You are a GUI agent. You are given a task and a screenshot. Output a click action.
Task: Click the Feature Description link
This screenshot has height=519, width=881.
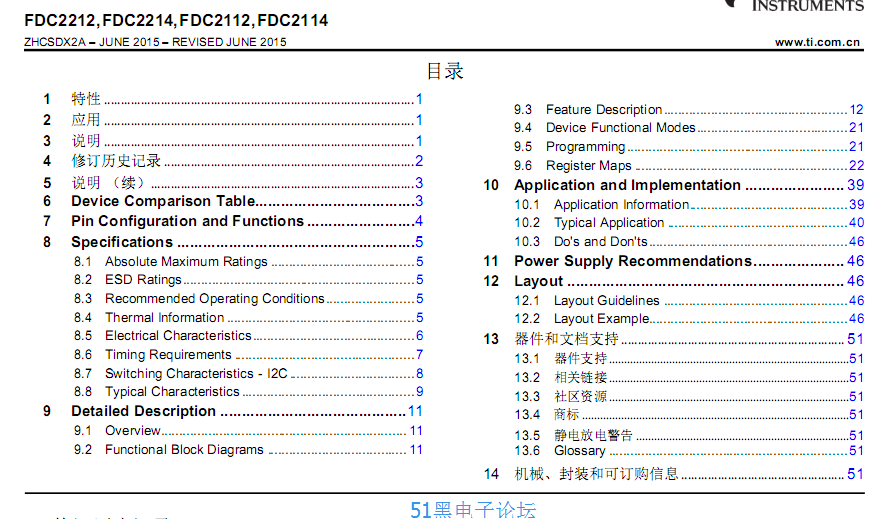[x=604, y=110]
